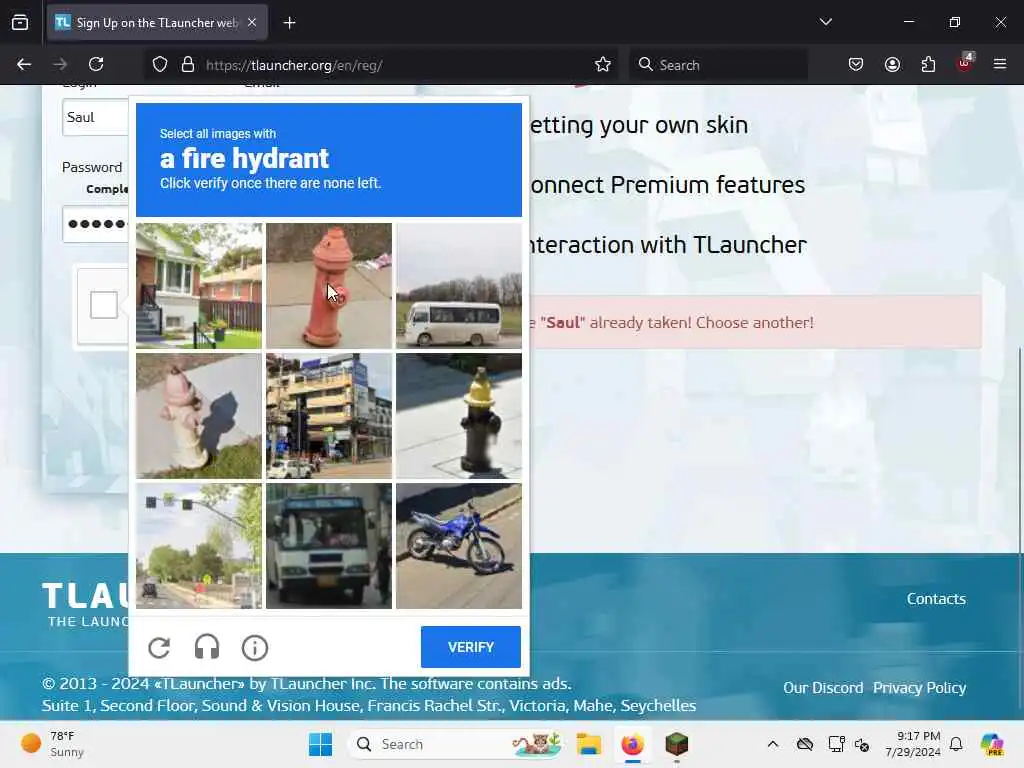
Task: Select the brick house image tile
Action: pos(199,286)
